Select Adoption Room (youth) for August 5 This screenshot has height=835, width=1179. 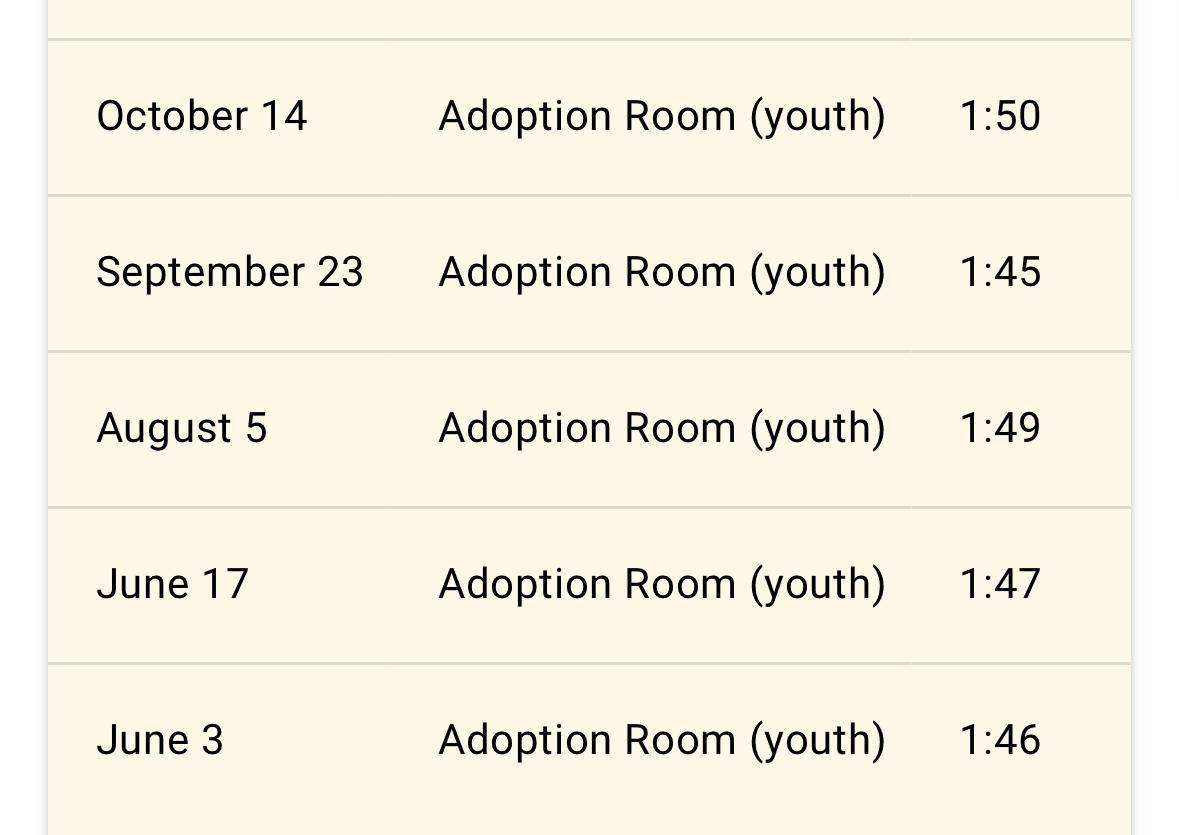[x=662, y=428]
